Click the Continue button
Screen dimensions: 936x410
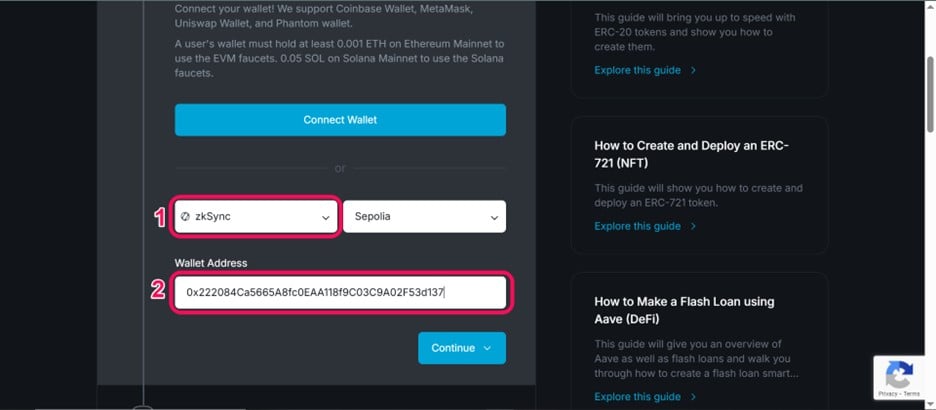pos(462,348)
